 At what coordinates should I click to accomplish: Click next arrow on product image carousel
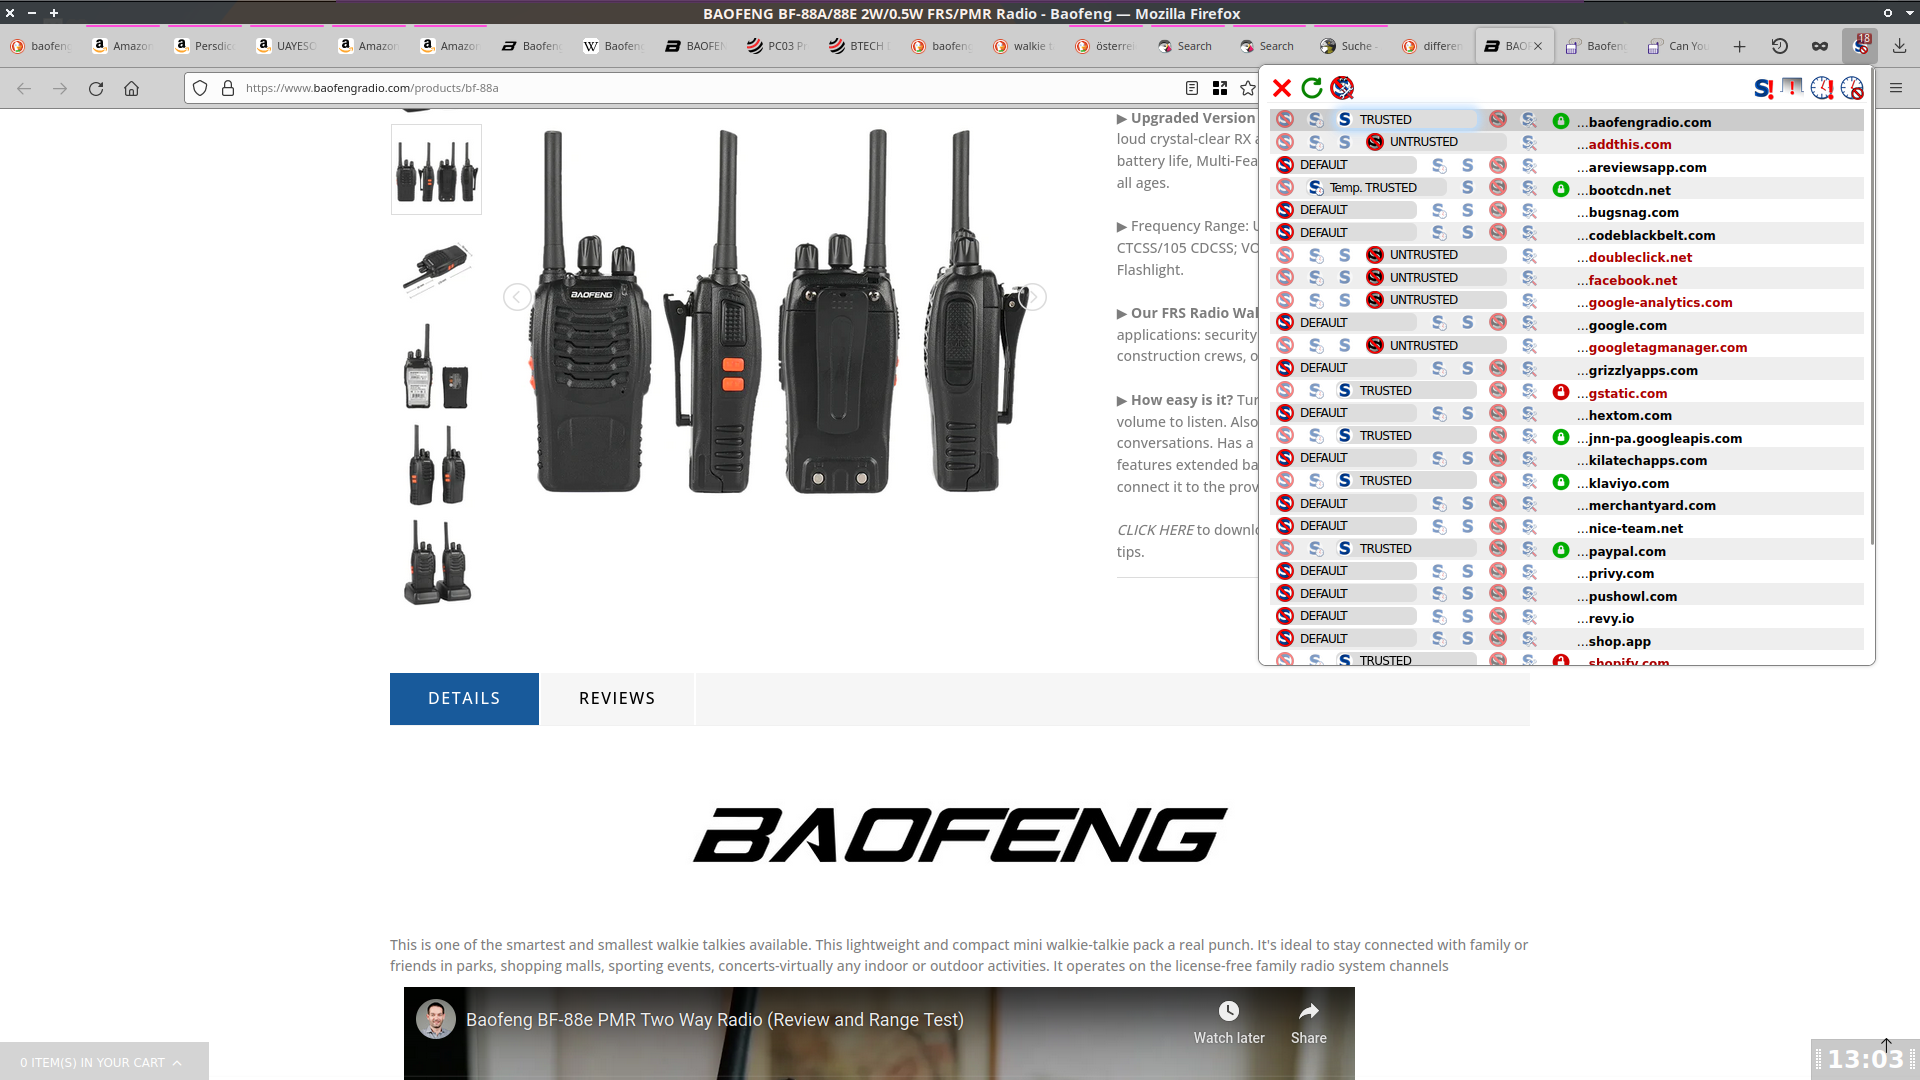1033,297
